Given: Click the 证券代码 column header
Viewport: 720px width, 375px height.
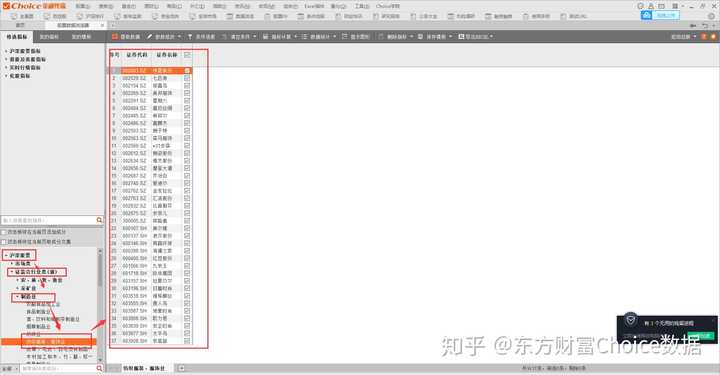Looking at the screenshot, I should [x=136, y=55].
